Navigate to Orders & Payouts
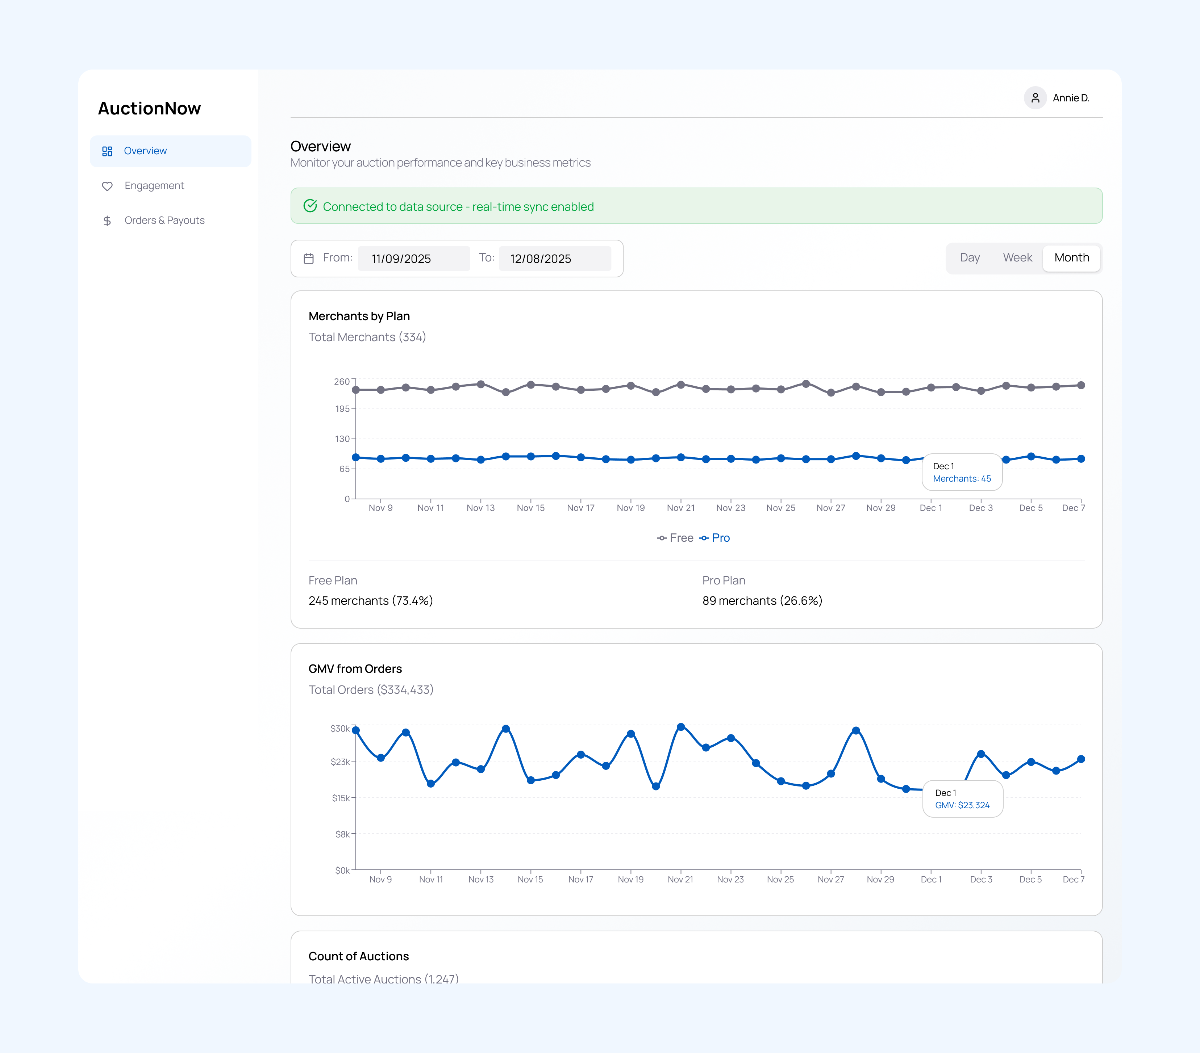This screenshot has width=1200, height=1053. coord(164,220)
